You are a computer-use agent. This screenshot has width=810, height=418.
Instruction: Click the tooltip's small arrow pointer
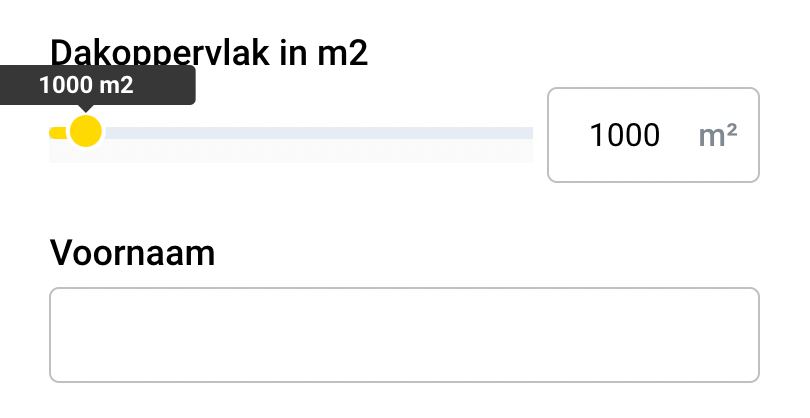86,108
